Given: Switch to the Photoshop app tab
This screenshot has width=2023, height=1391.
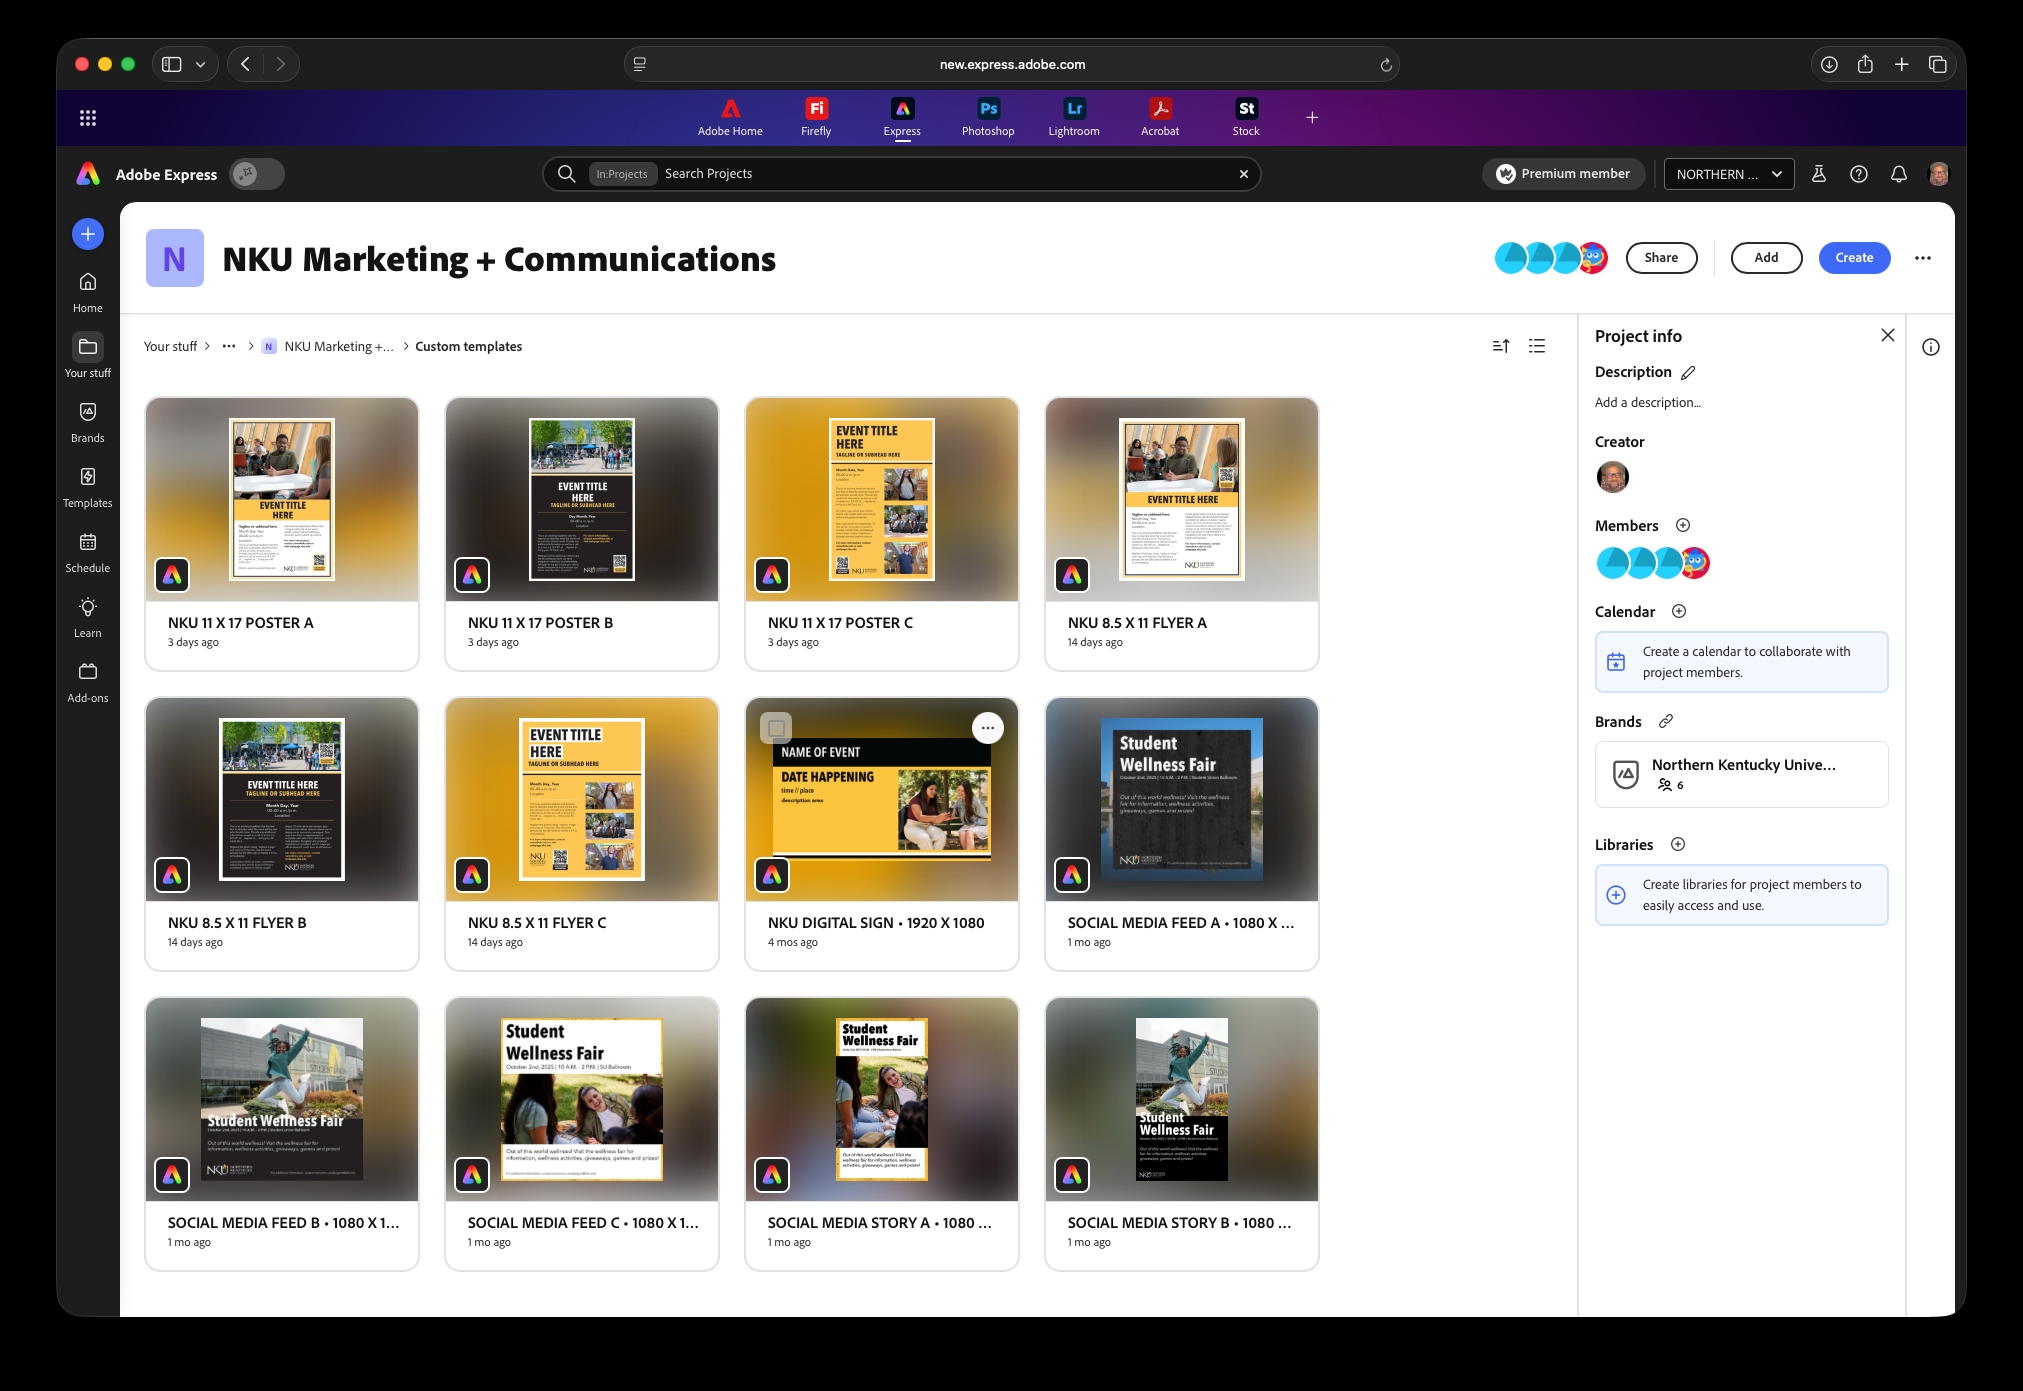Looking at the screenshot, I should point(988,116).
